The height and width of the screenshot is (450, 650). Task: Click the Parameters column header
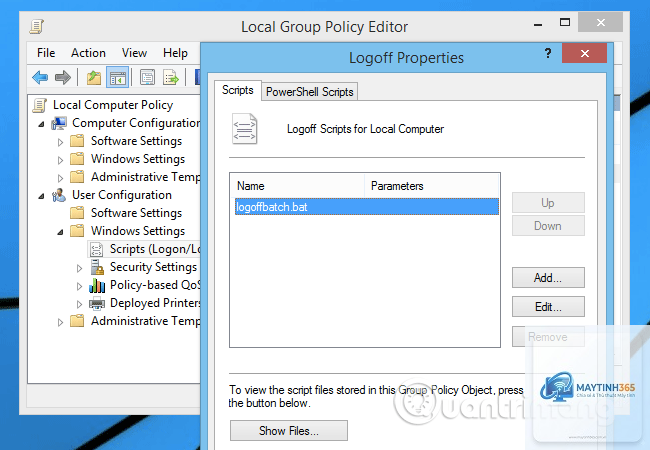point(432,186)
